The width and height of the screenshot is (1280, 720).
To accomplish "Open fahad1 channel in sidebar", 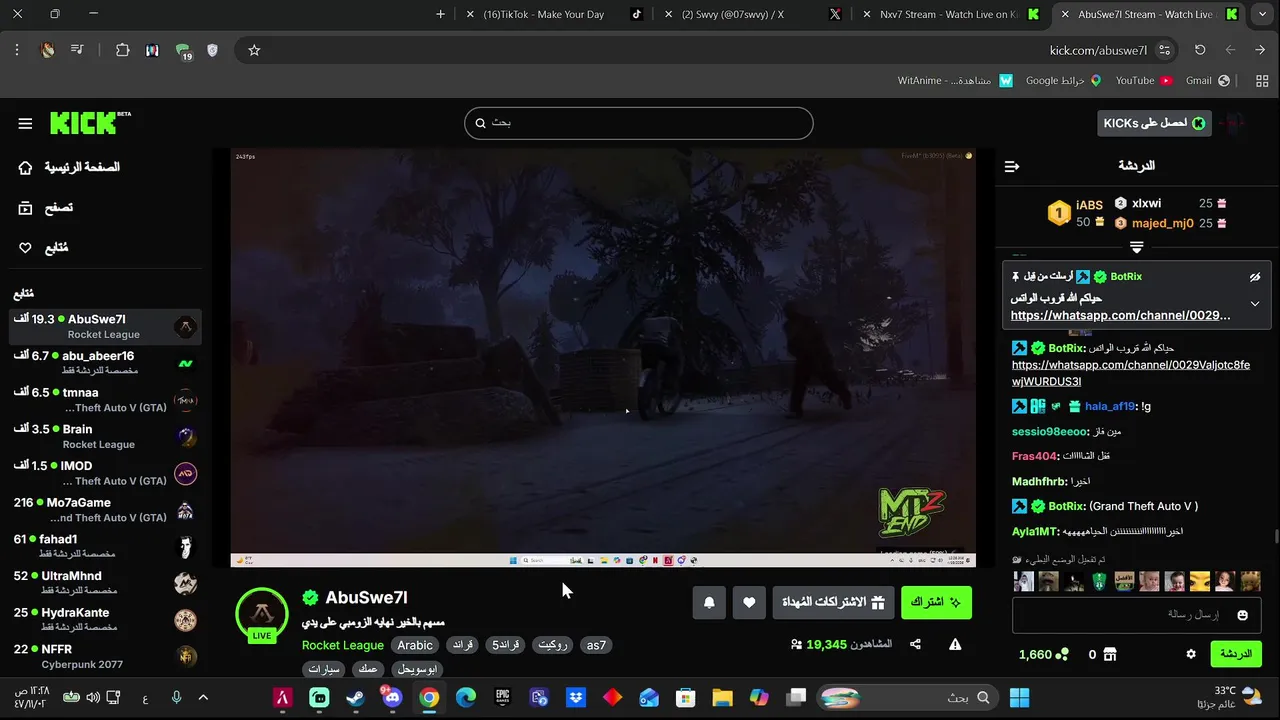I will (105, 546).
